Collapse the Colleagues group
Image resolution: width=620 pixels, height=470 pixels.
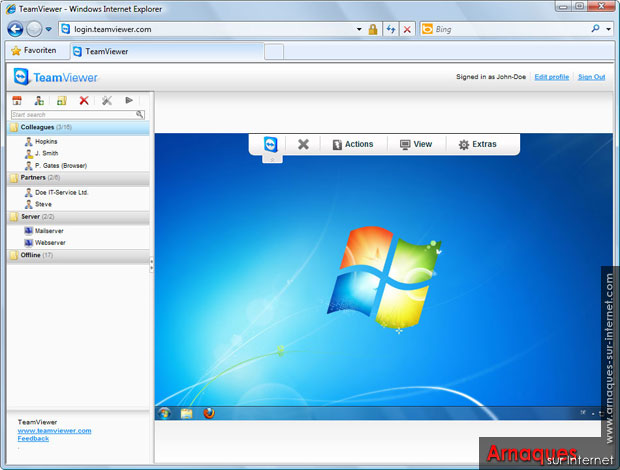point(78,127)
